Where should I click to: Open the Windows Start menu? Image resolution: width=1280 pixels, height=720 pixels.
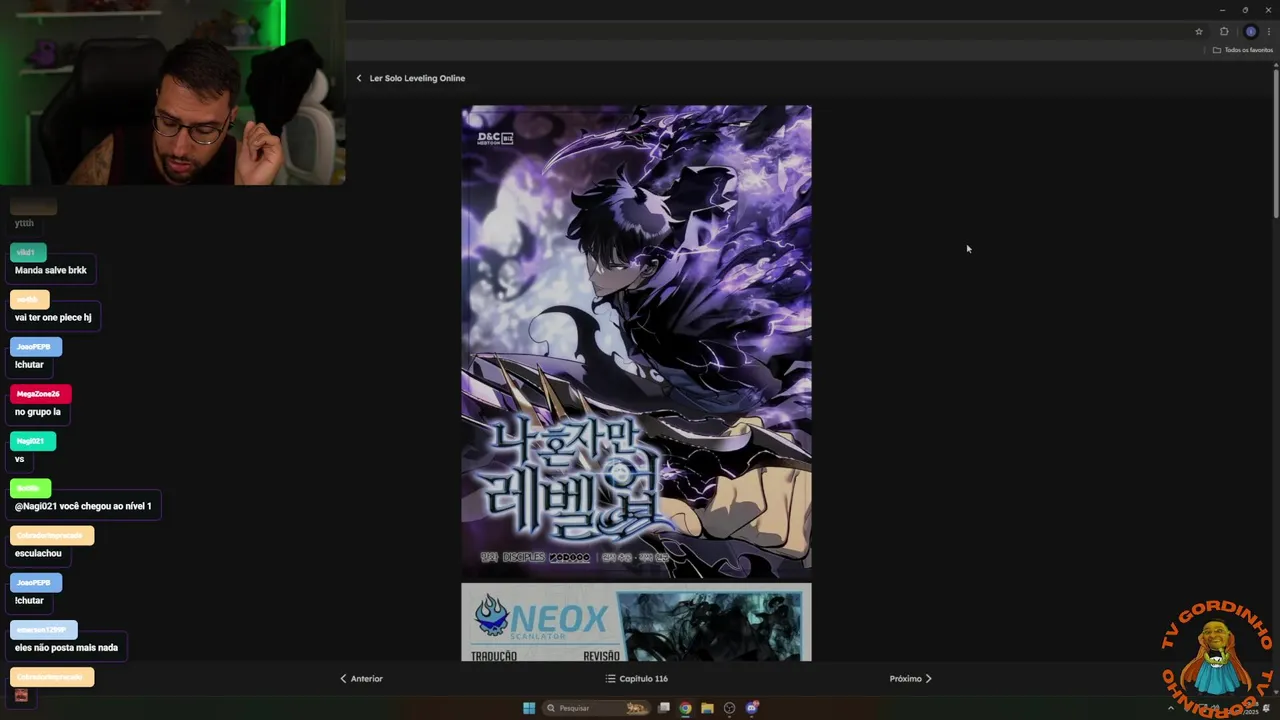point(529,708)
